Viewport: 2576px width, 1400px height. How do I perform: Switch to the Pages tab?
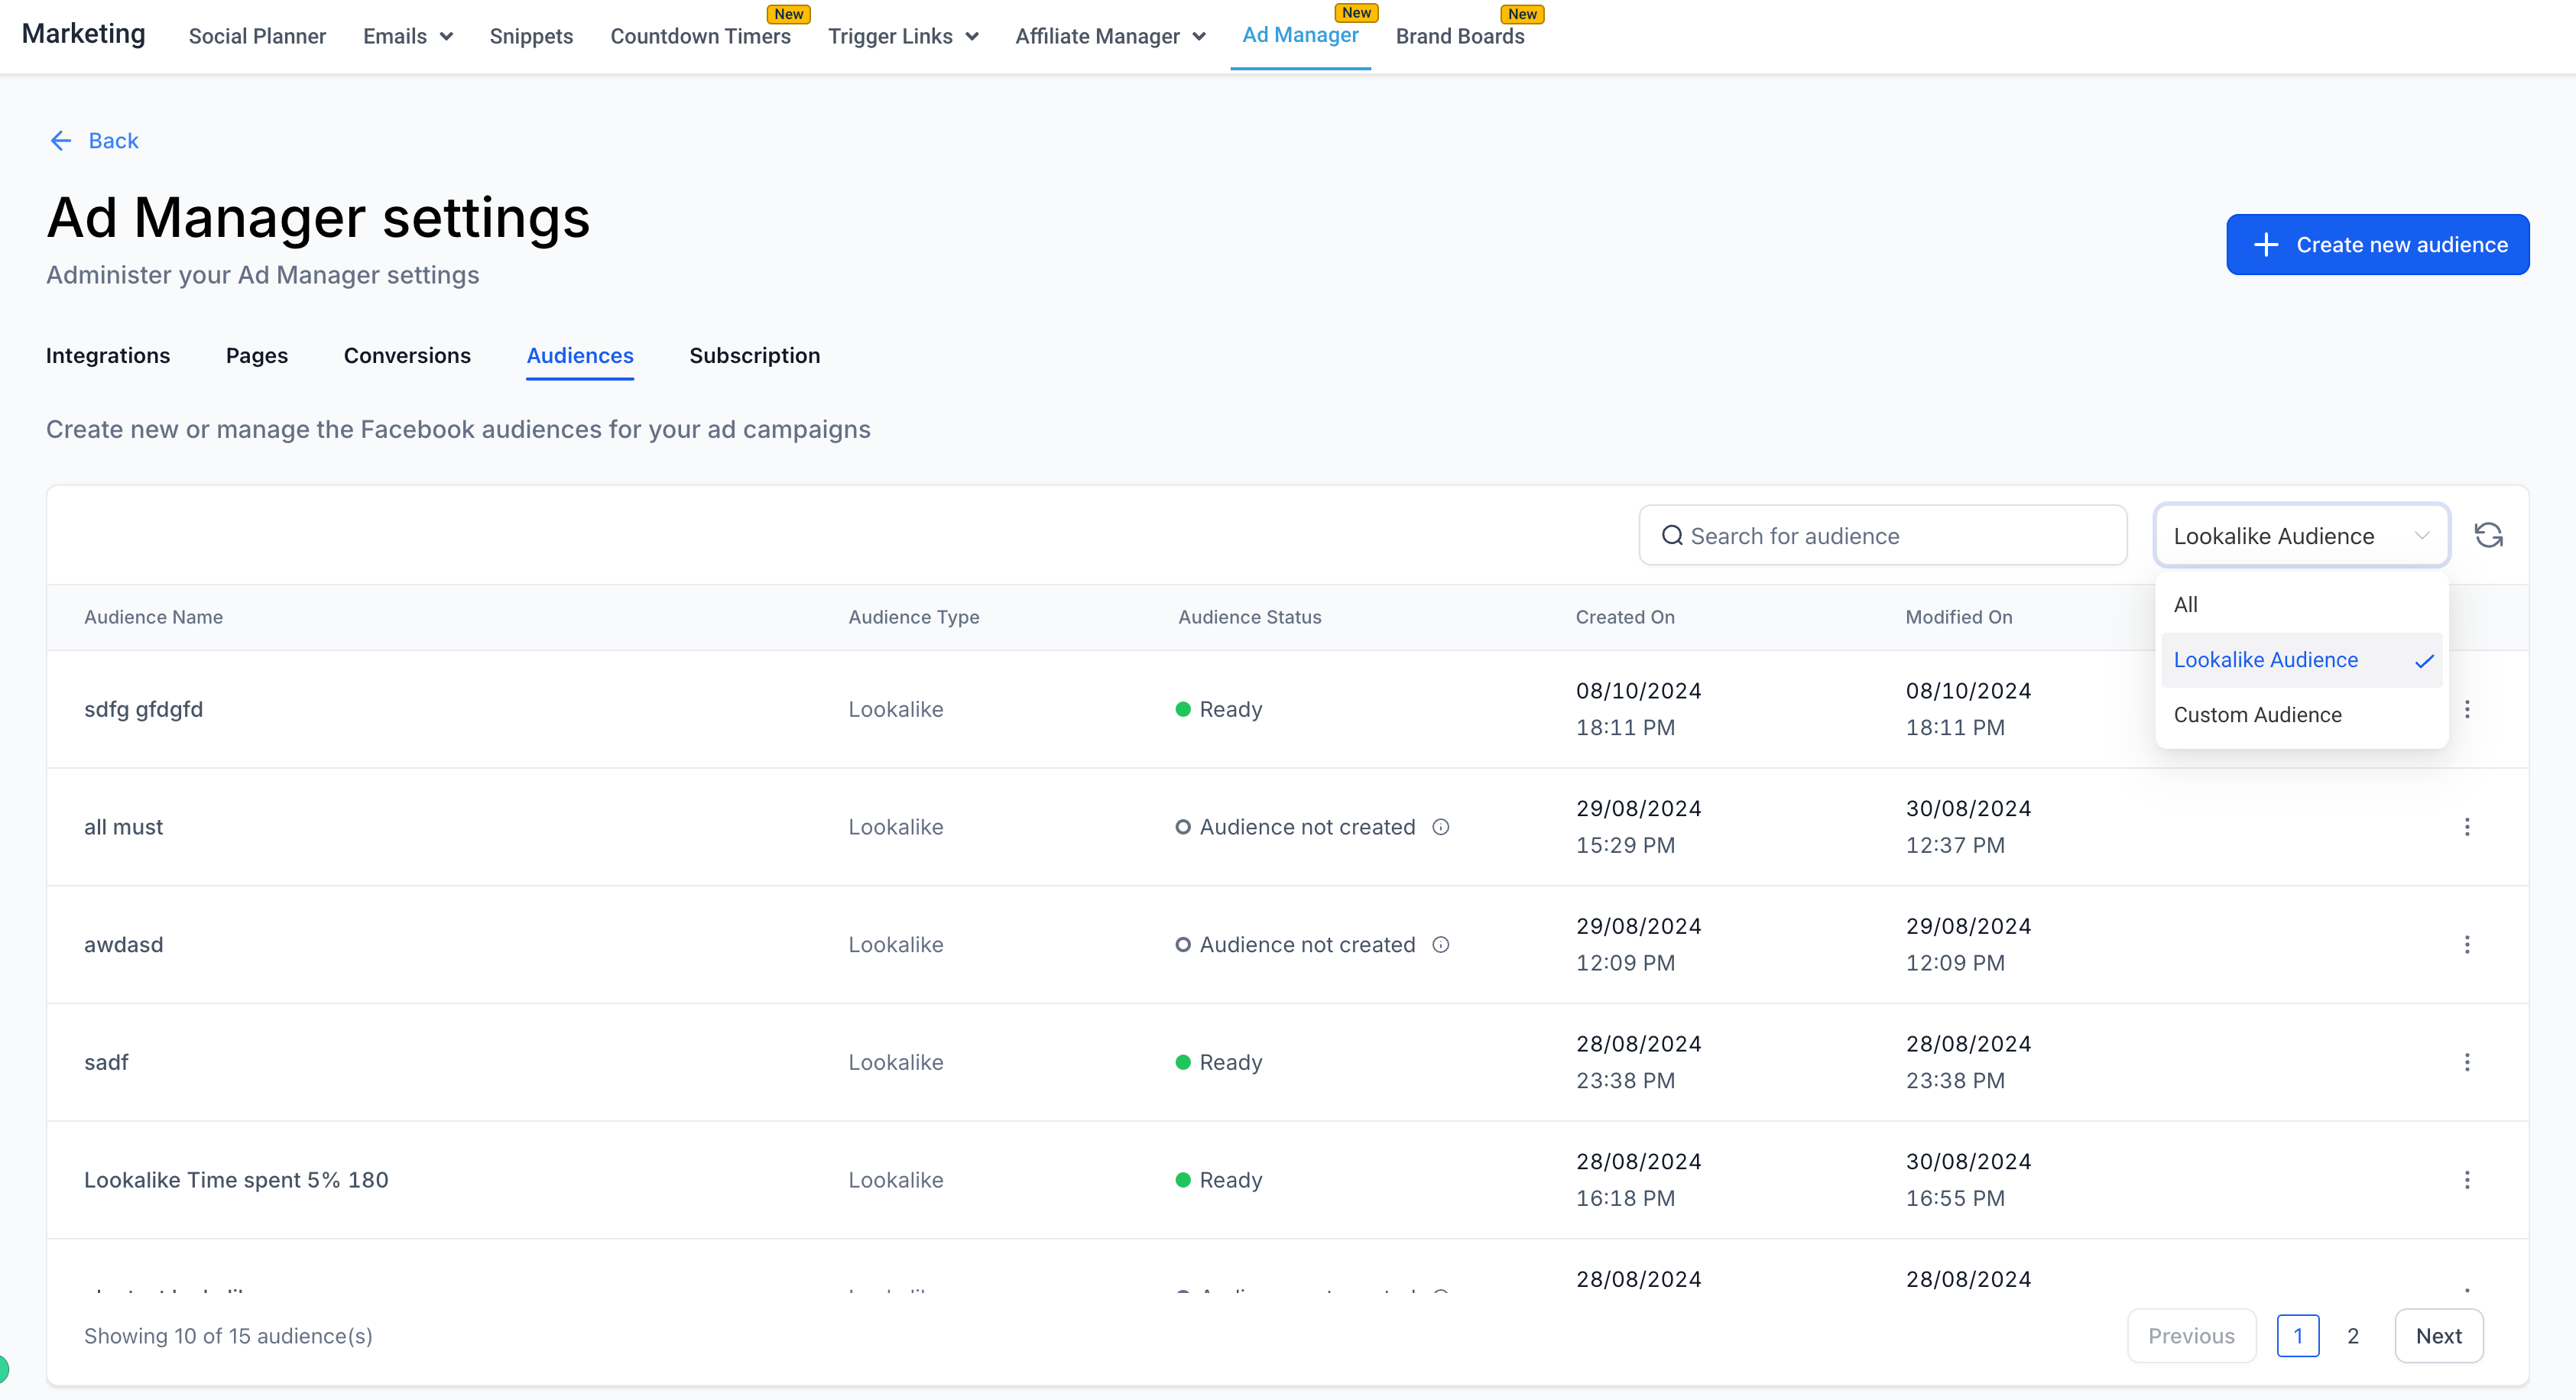(x=257, y=356)
